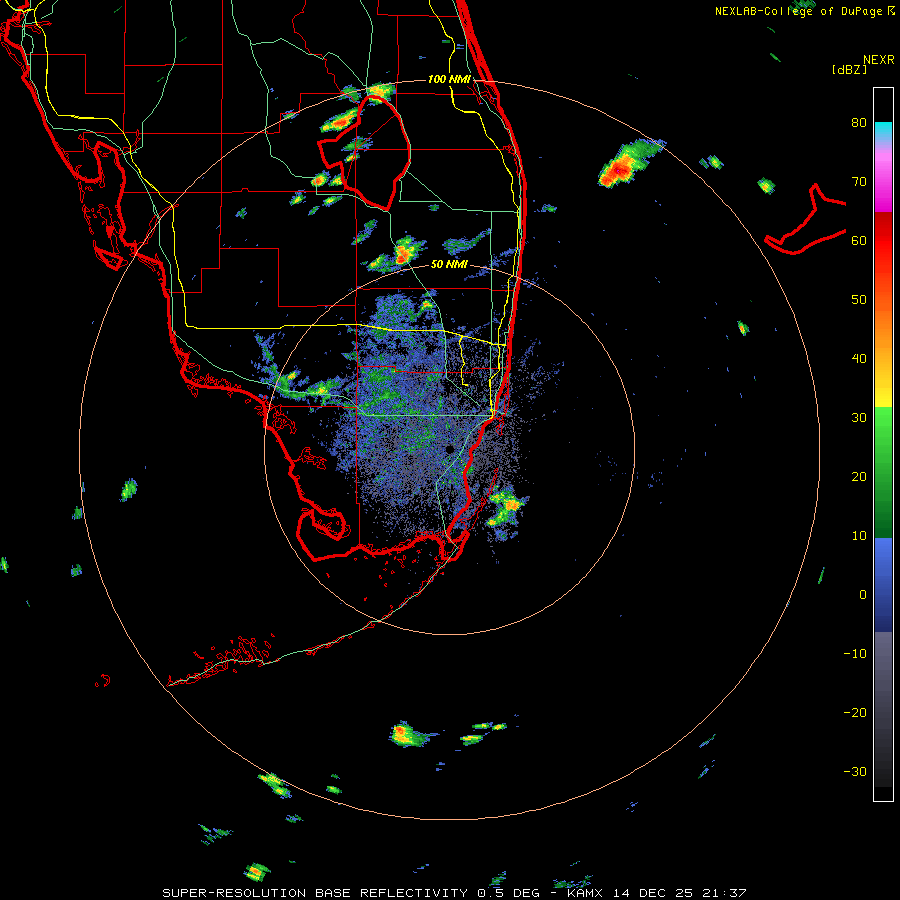The width and height of the screenshot is (900, 900).
Task: Select the -30 value on the dBZ scale
Action: point(855,771)
